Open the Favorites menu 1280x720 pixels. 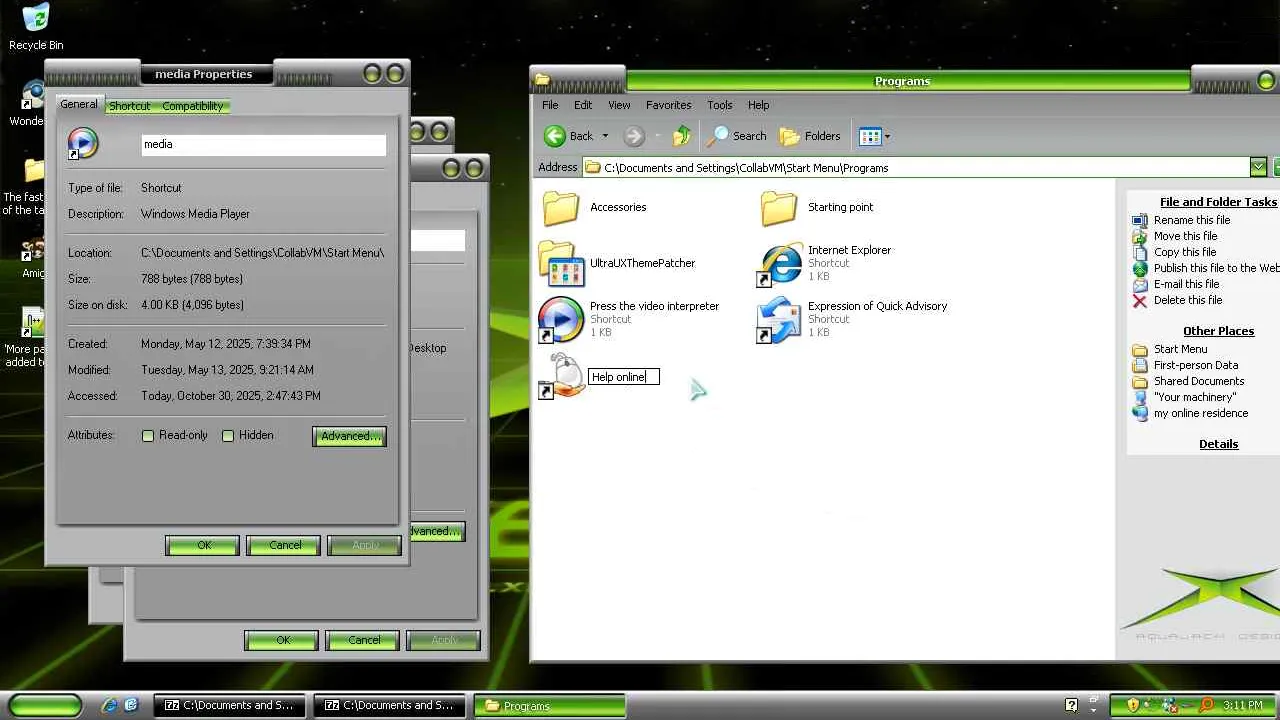tap(668, 105)
